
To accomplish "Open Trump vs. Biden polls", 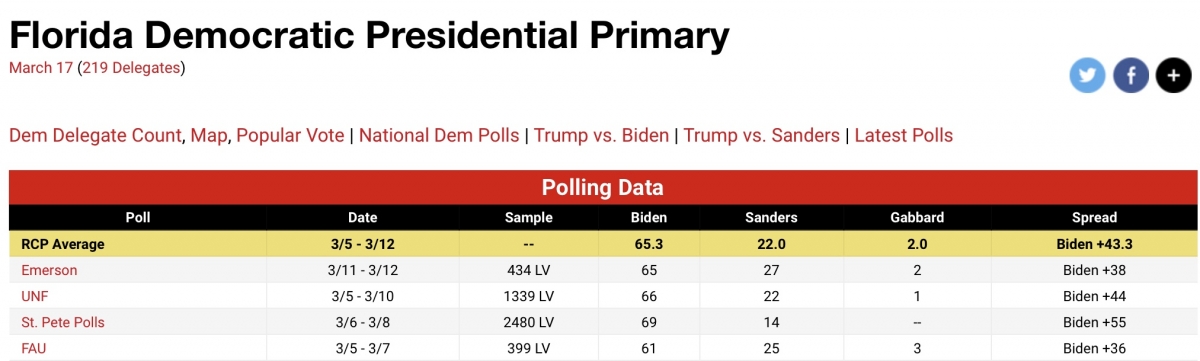I will pyautogui.click(x=601, y=135).
